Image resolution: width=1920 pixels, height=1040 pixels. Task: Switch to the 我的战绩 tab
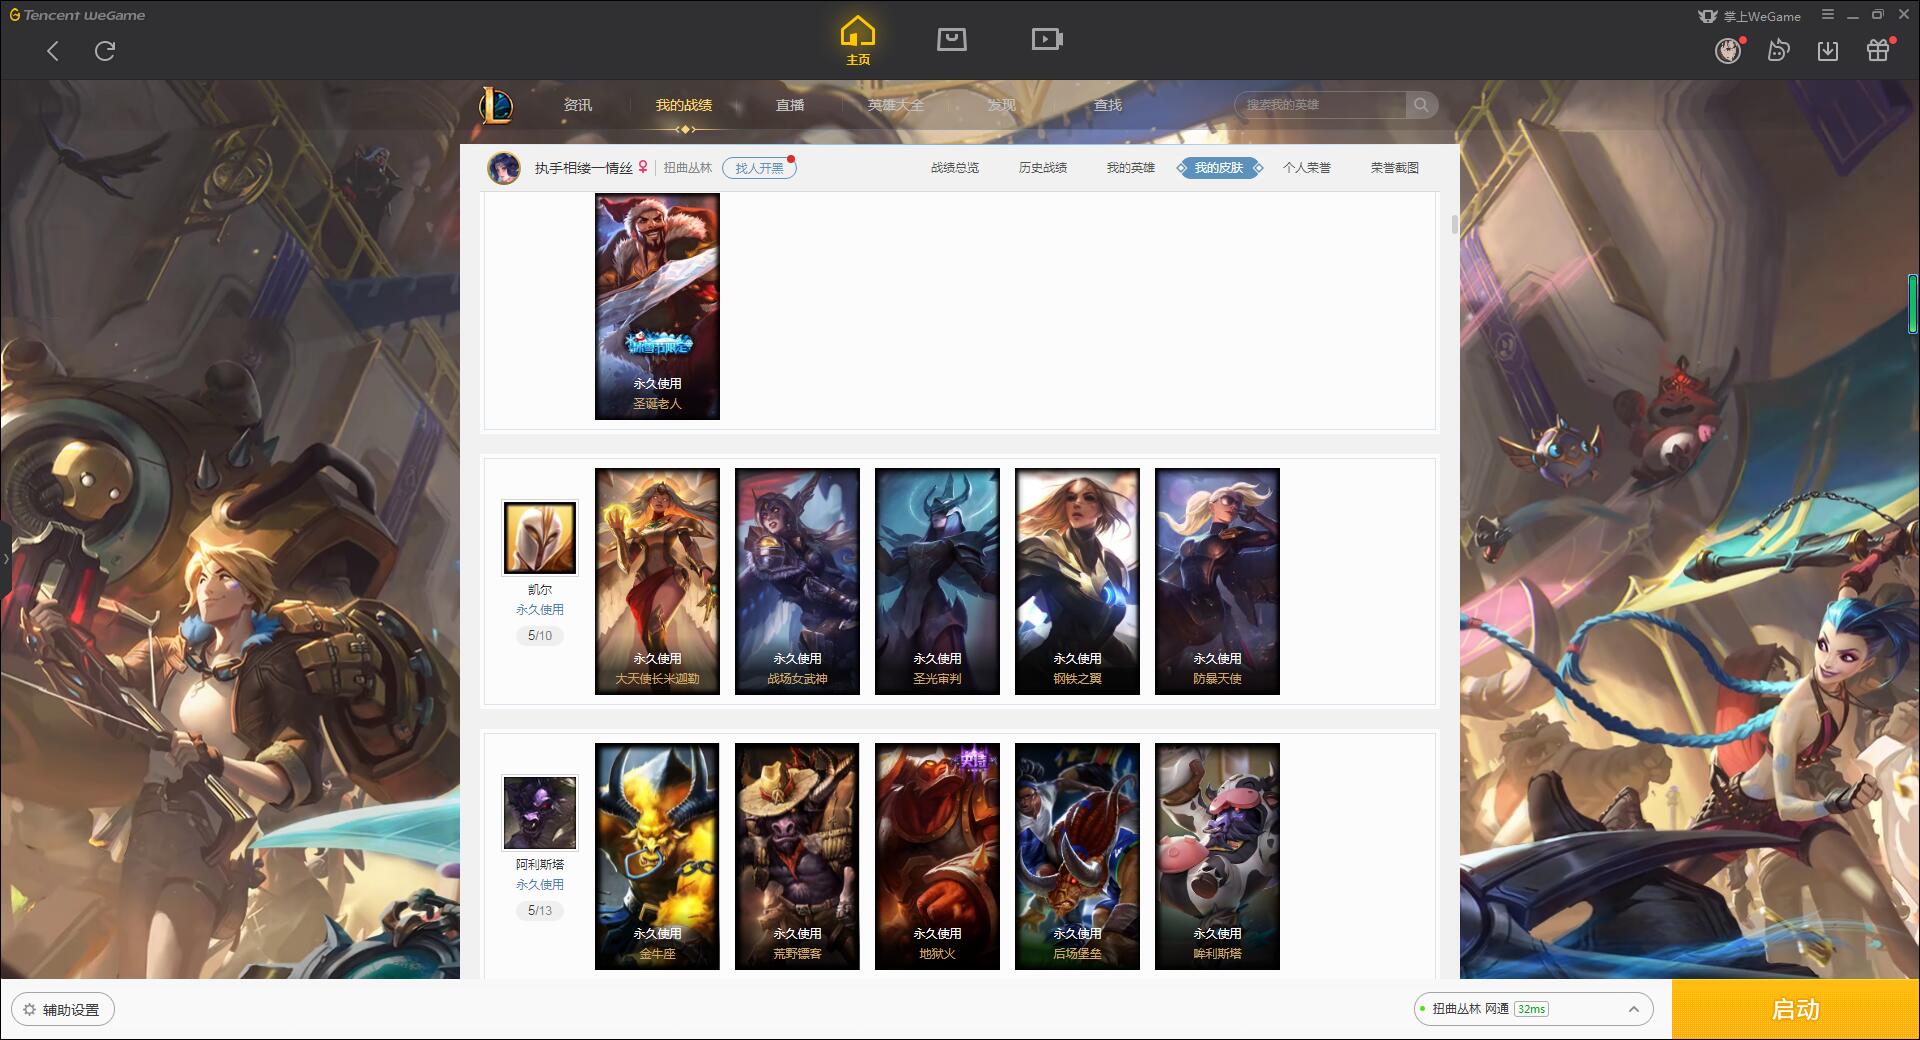(x=684, y=105)
